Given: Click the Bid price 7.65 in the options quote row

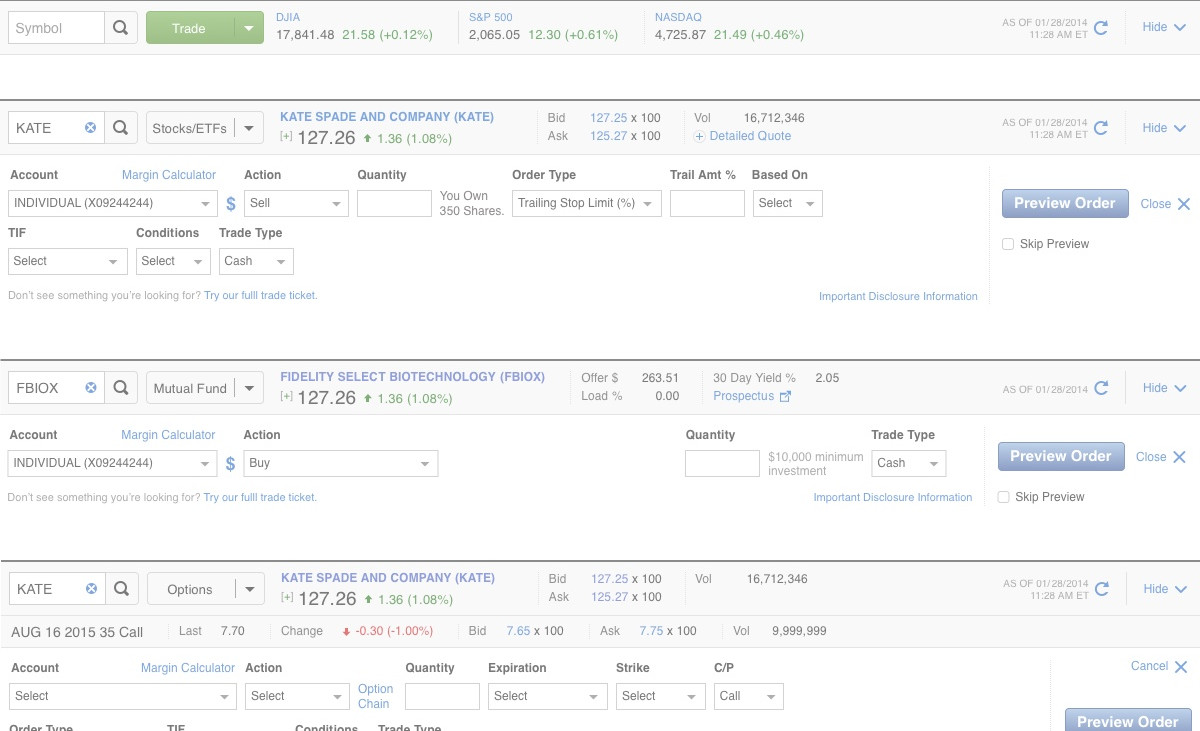Looking at the screenshot, I should point(518,631).
